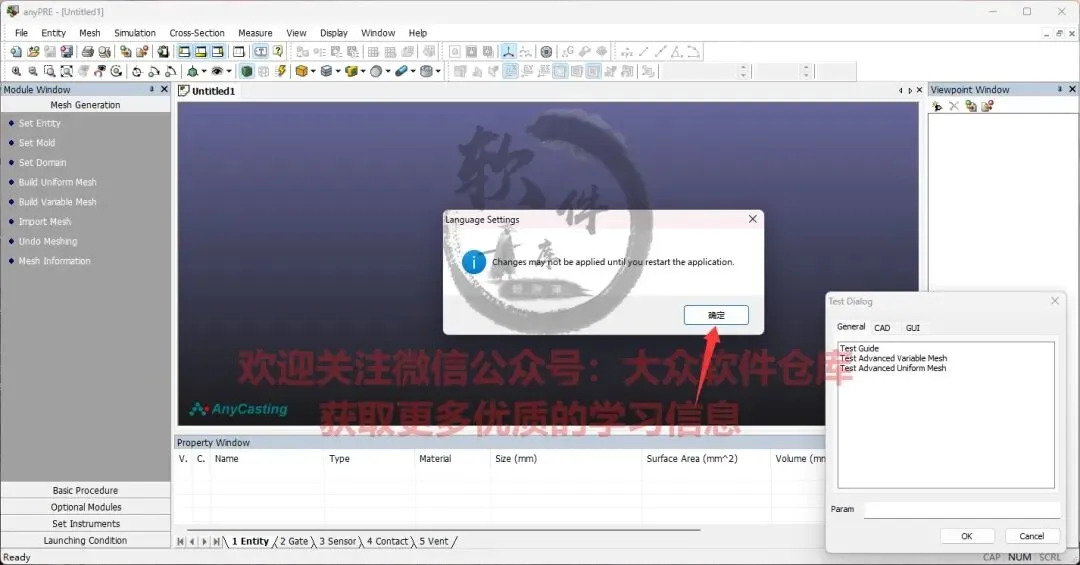This screenshot has height=565, width=1080.
Task: Toggle the coordinate axis display icon
Action: tap(508, 52)
